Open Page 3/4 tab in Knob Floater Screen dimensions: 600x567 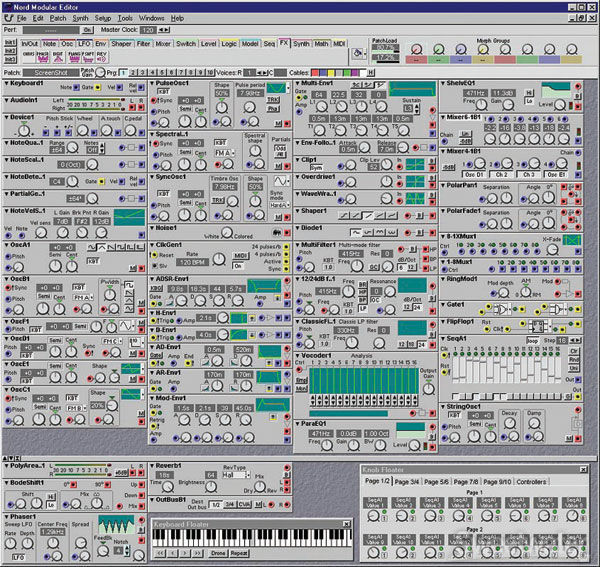[406, 482]
